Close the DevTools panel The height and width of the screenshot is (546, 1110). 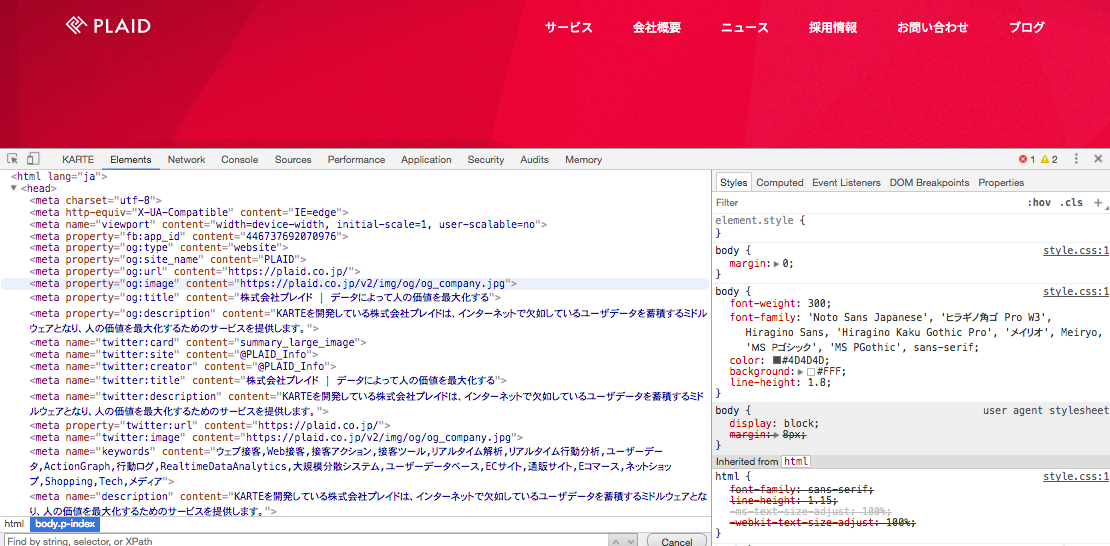[1098, 159]
